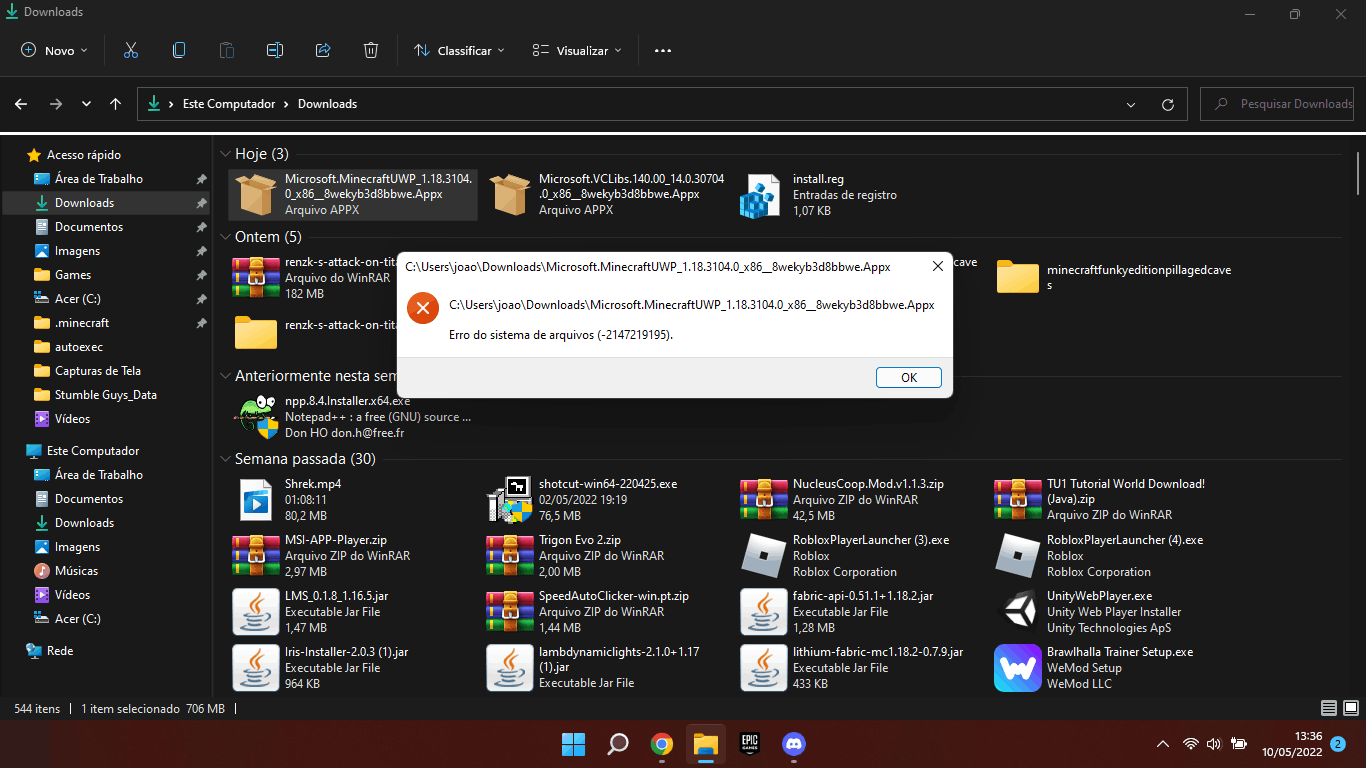
Task: Open the Windows Start menu
Action: [x=573, y=744]
